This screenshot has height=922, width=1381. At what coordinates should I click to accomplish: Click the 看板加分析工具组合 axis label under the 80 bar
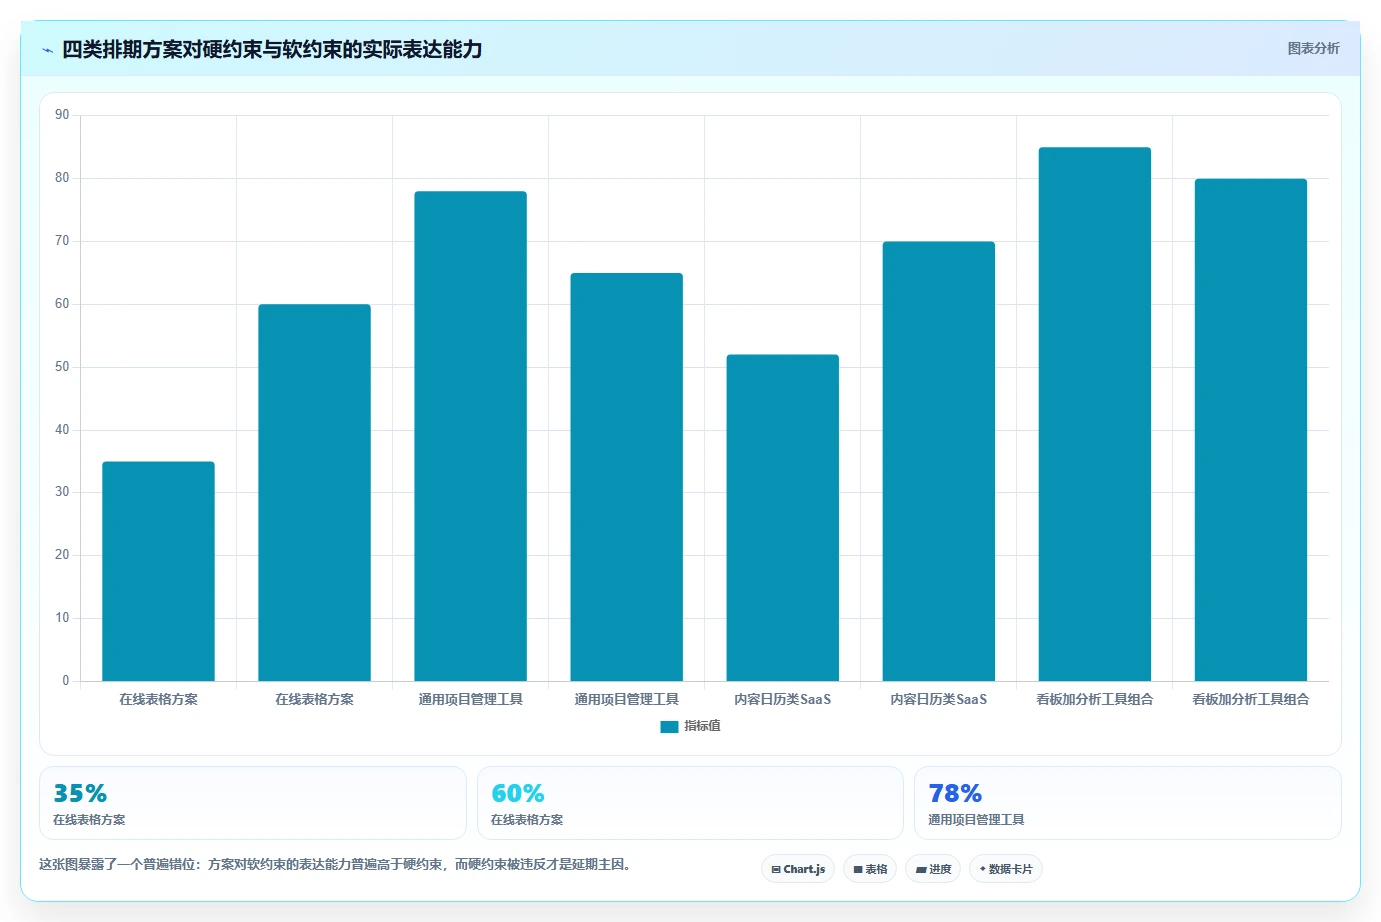click(1250, 699)
